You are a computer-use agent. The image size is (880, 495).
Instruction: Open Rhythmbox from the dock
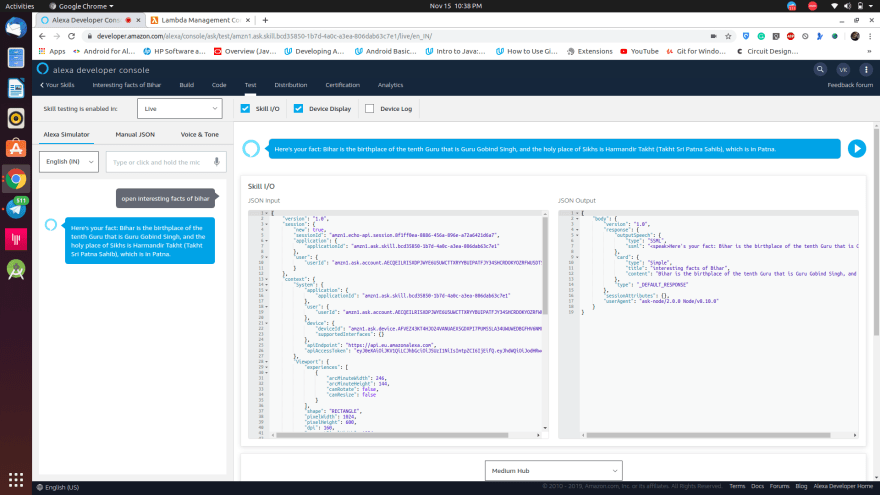pos(16,118)
